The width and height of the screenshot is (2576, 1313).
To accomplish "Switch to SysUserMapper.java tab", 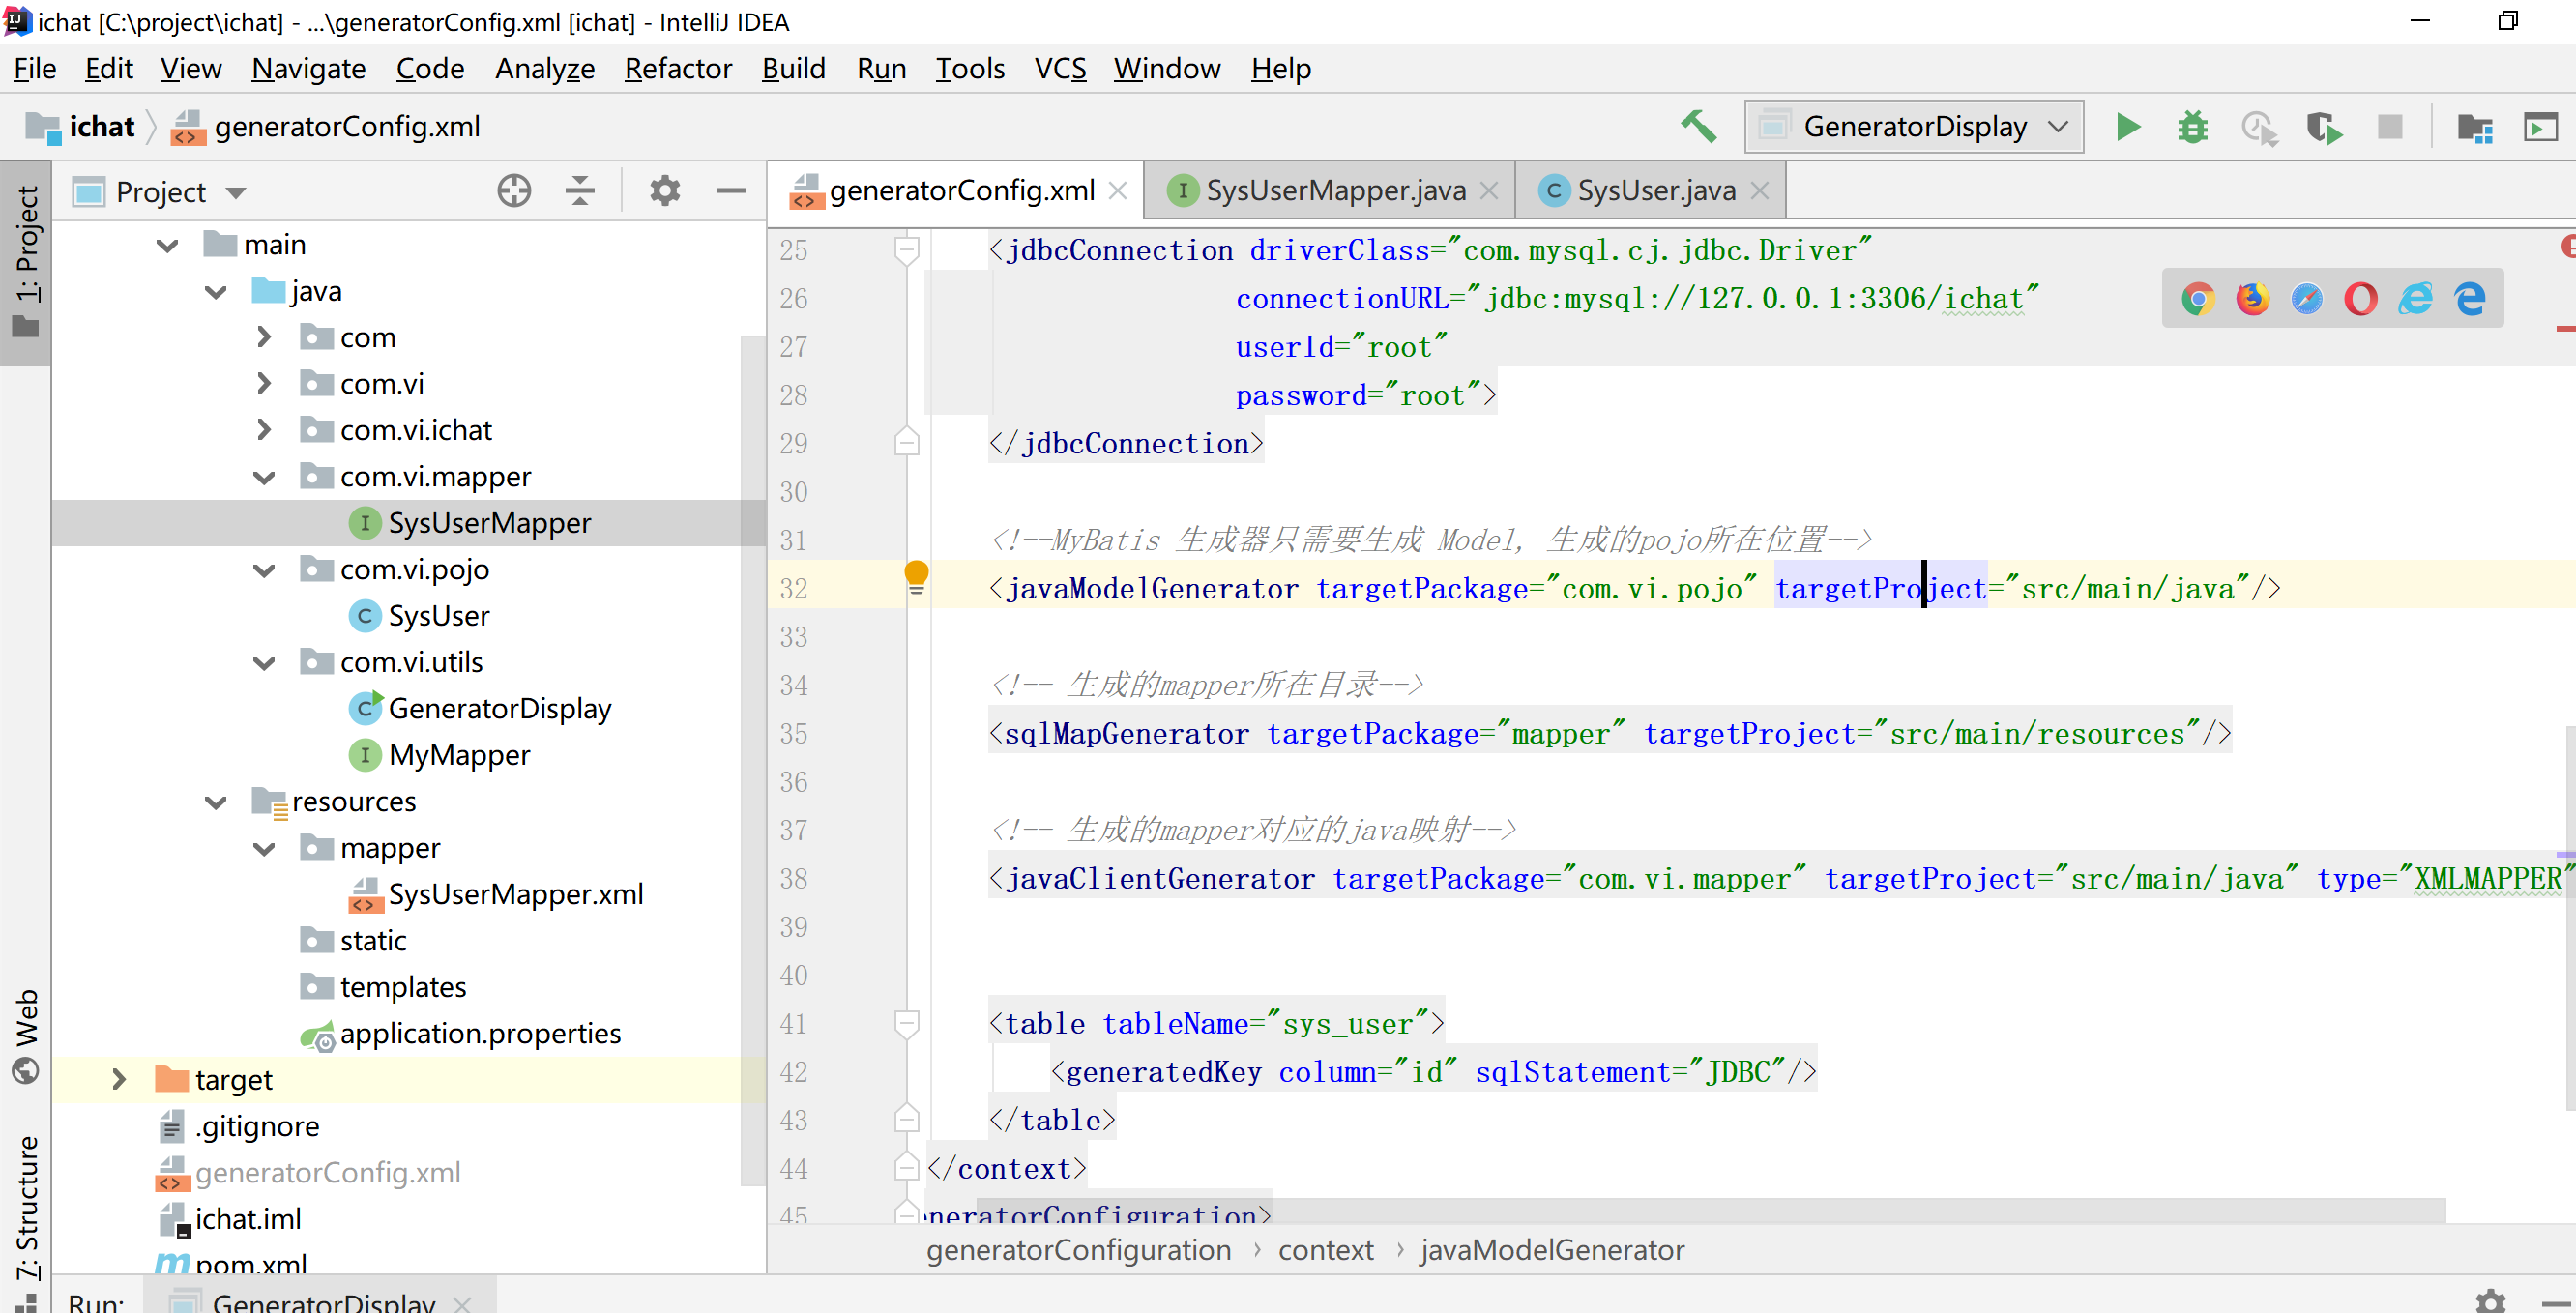I will 1334,190.
